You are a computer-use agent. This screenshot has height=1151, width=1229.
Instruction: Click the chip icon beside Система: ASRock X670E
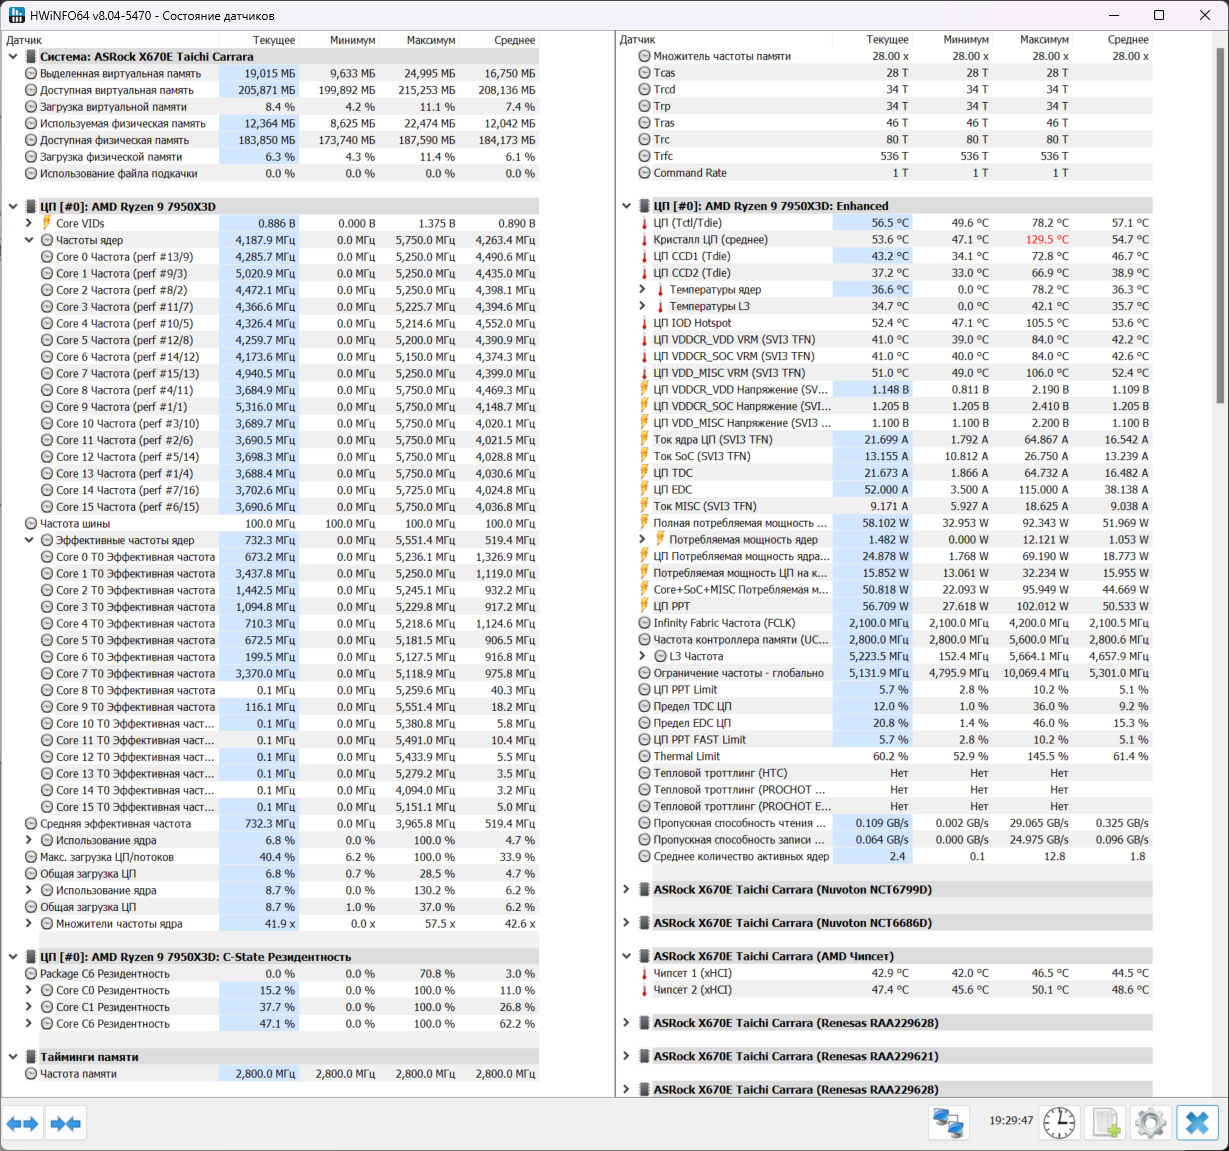(31, 57)
